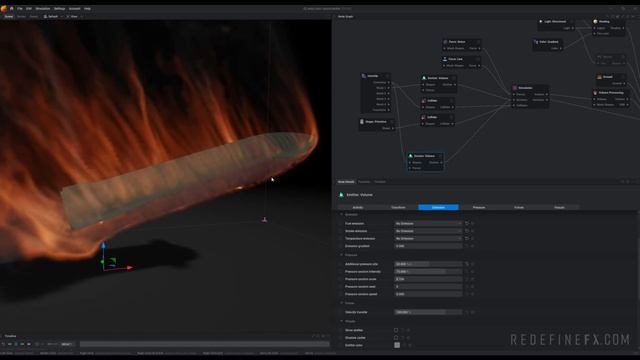640x360 pixels.
Task: Open the Help menu
Action: 87,9
